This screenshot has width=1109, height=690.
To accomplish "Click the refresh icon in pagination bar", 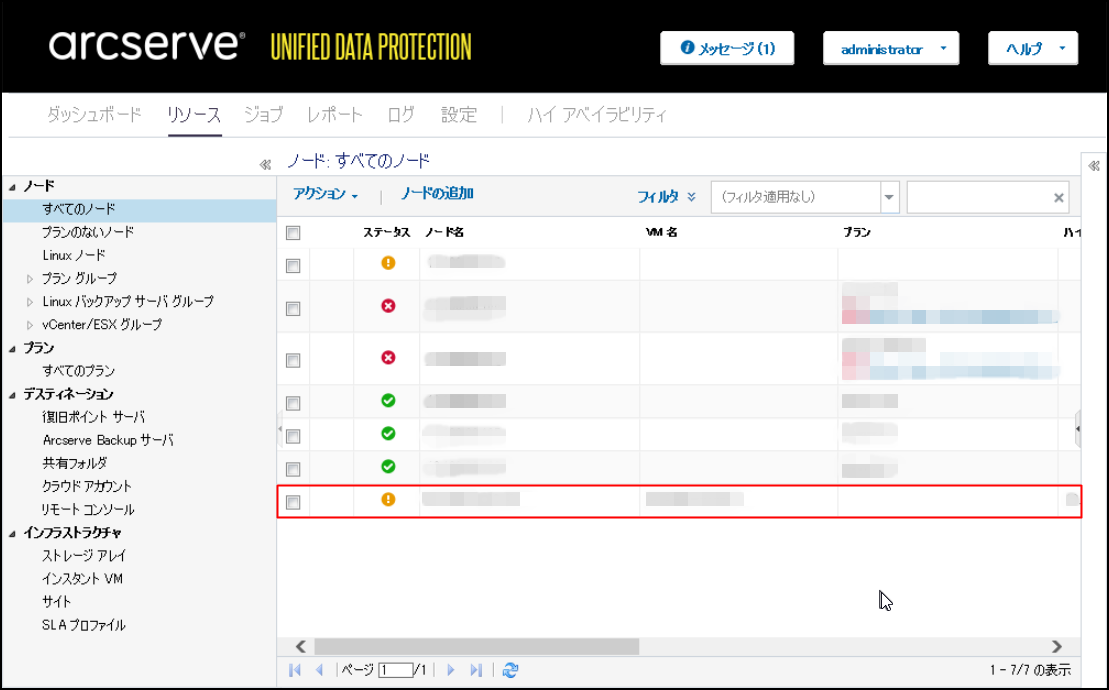I will click(511, 670).
